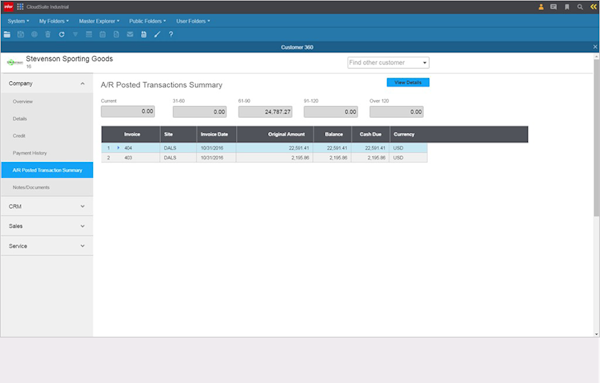Click row number 2 selector
The image size is (600, 383).
click(x=108, y=158)
